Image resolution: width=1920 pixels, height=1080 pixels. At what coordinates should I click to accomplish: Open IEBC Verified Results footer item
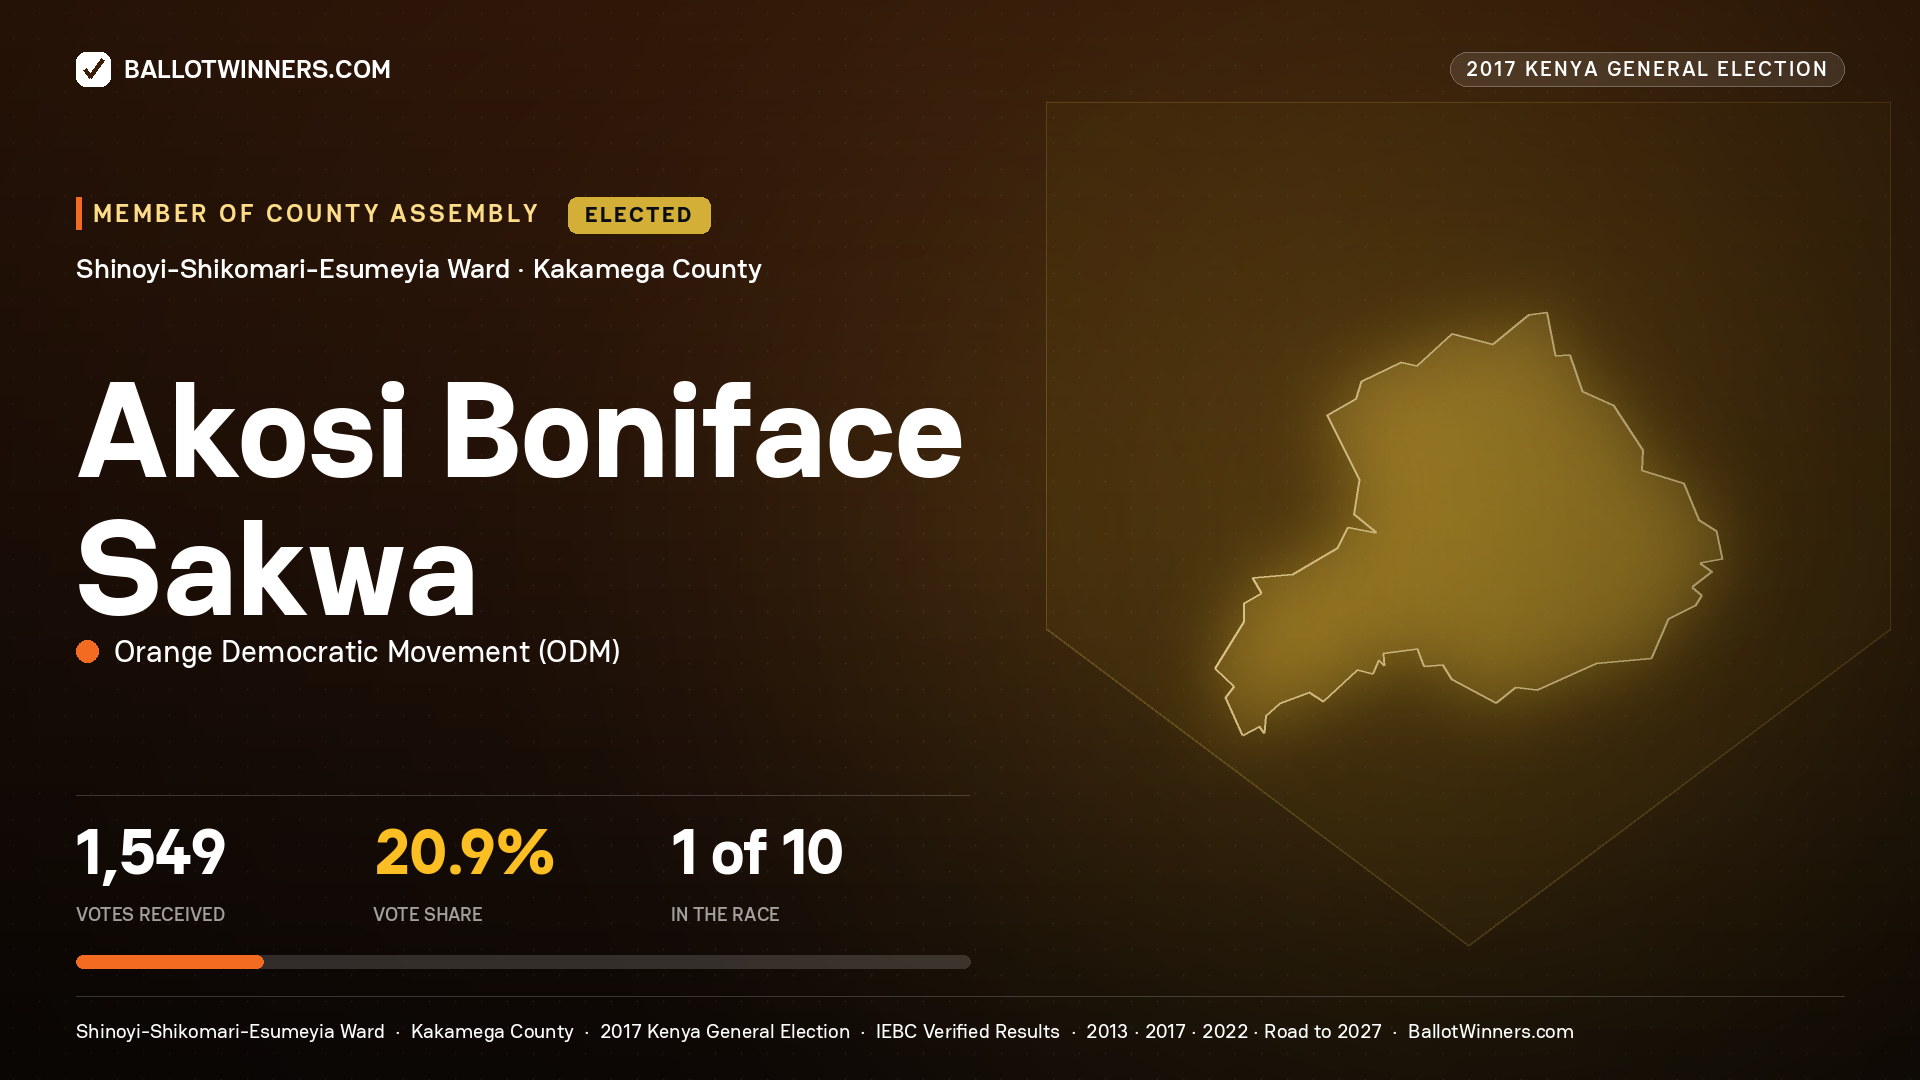[x=967, y=1031]
